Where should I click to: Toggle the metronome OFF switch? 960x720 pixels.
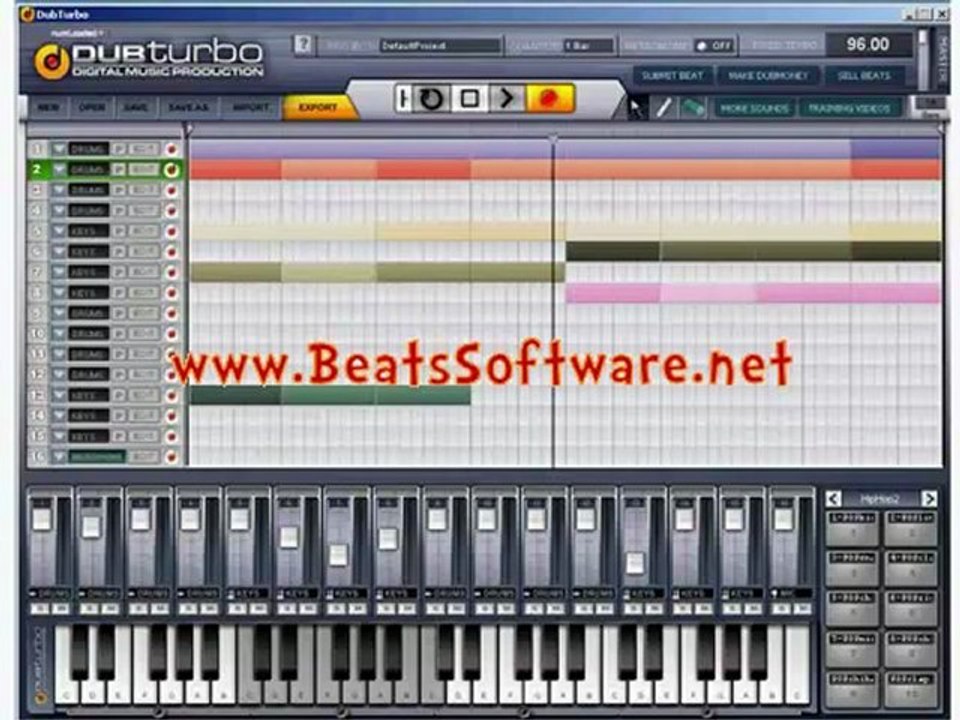[714, 45]
